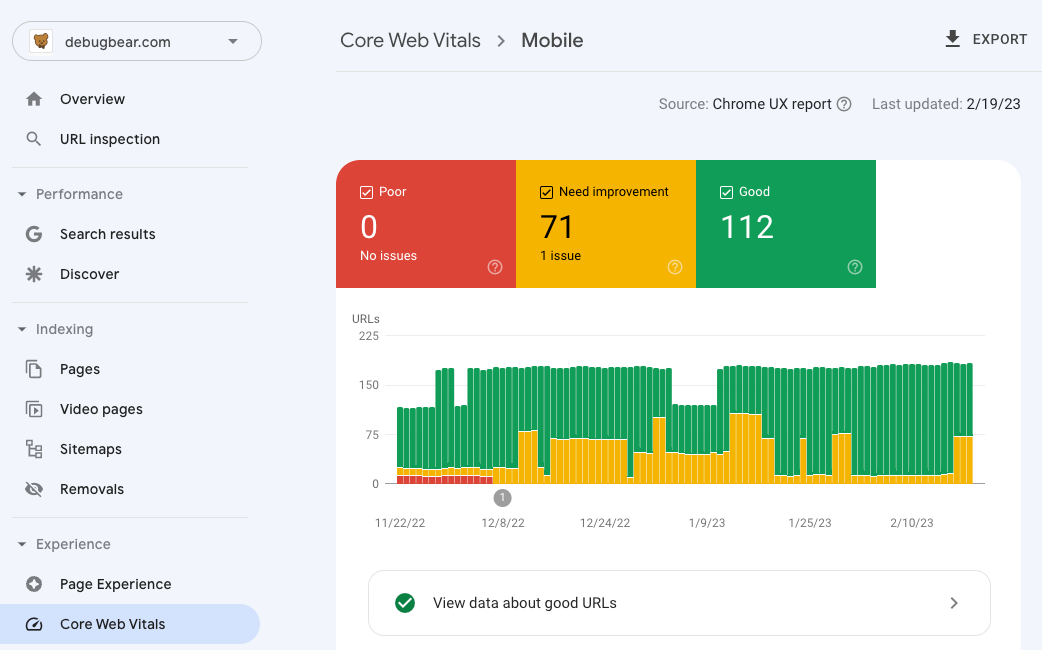
Task: Click annotation marker 1 on the chart
Action: [502, 497]
